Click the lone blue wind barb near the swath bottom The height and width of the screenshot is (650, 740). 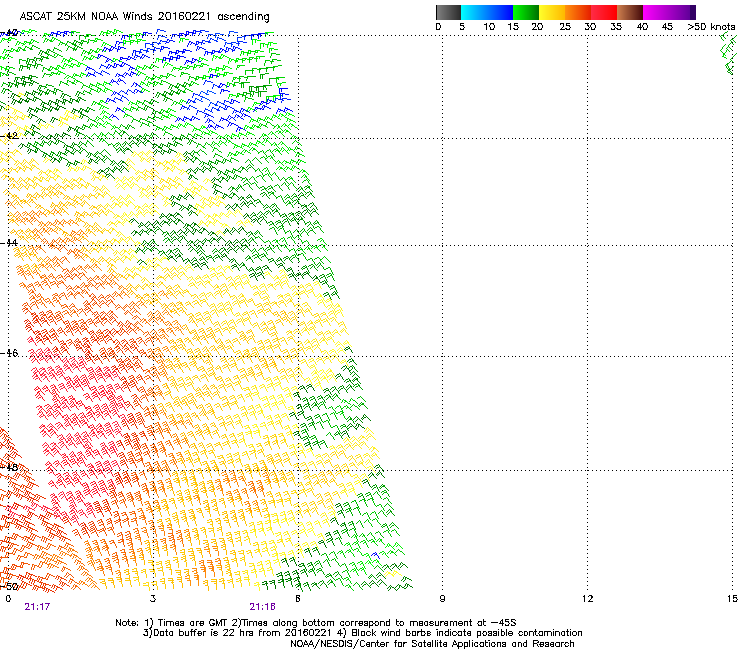375,556
